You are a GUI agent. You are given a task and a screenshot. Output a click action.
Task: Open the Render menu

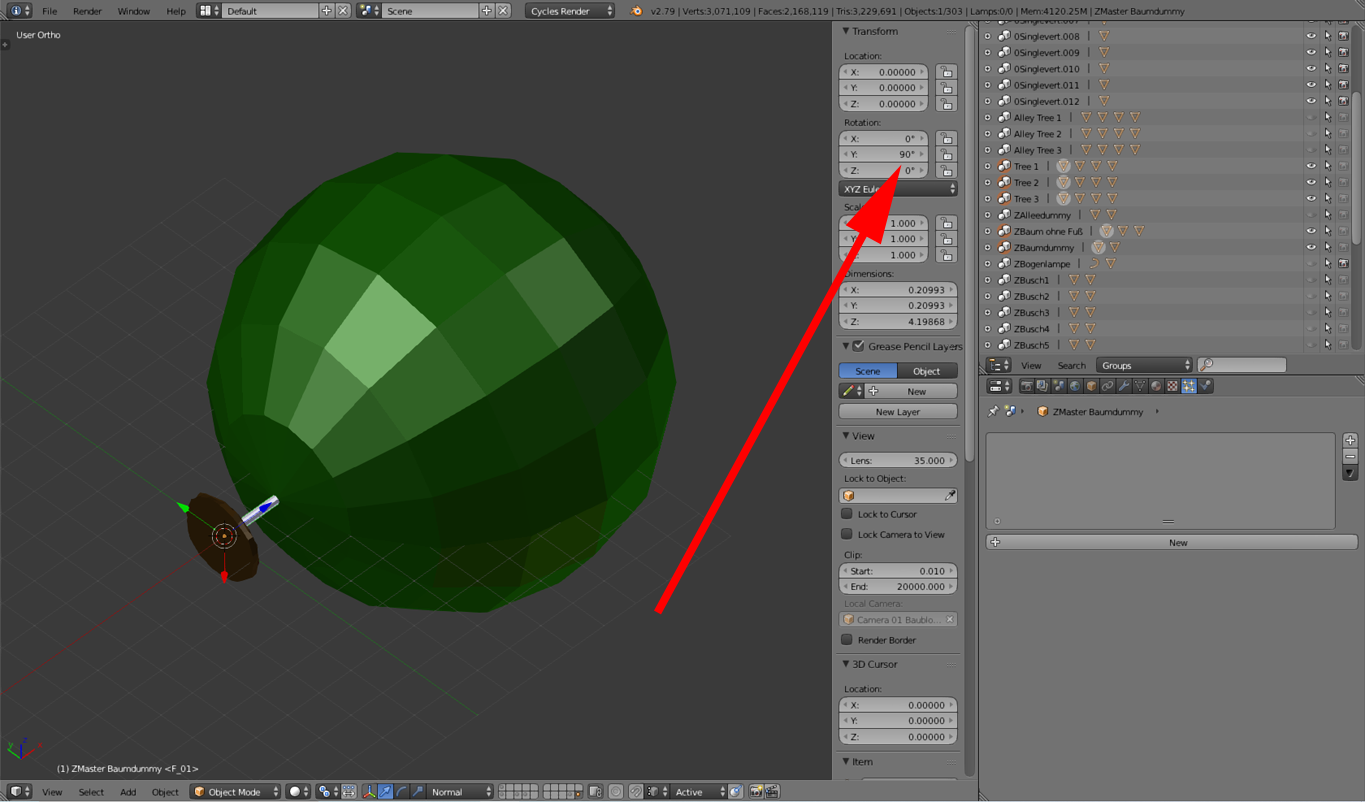tap(87, 11)
